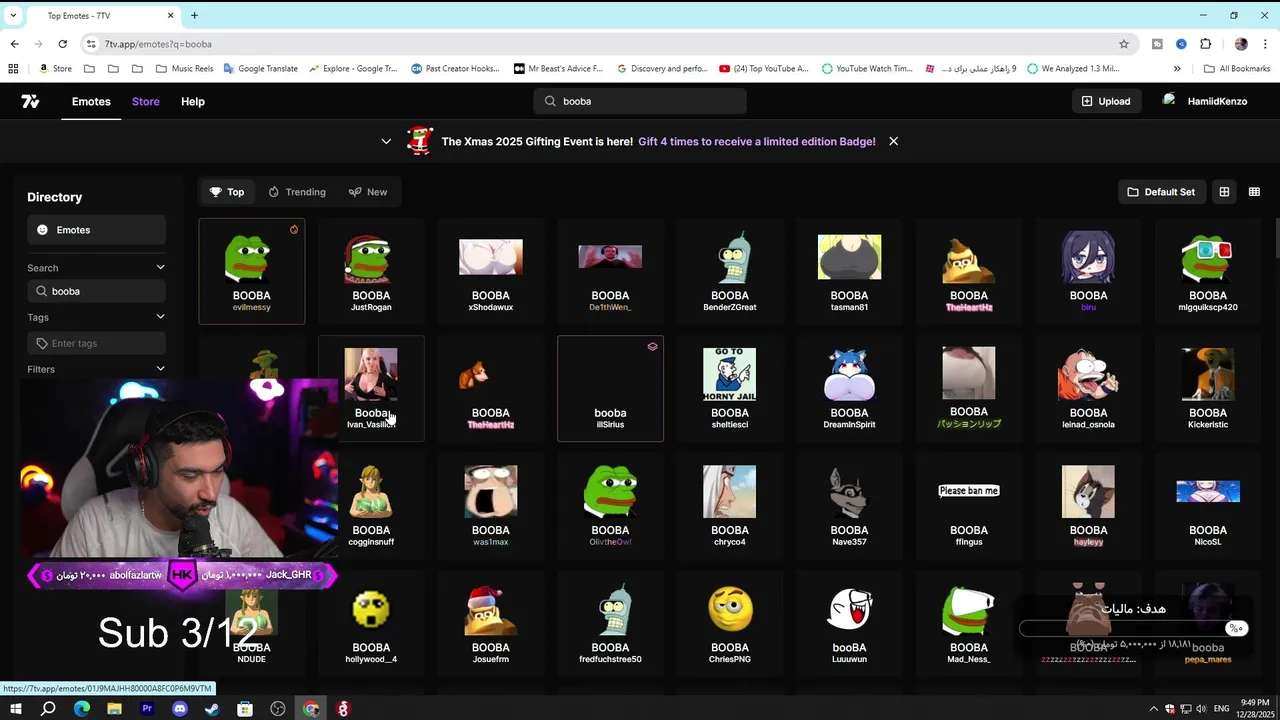Open booba emote by illSirius
Image resolution: width=1280 pixels, height=720 pixels.
610,388
